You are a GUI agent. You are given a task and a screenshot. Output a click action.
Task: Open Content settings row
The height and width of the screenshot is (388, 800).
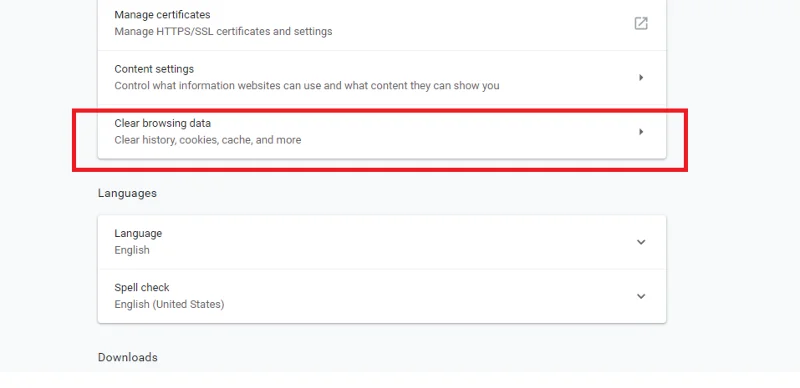[382, 78]
